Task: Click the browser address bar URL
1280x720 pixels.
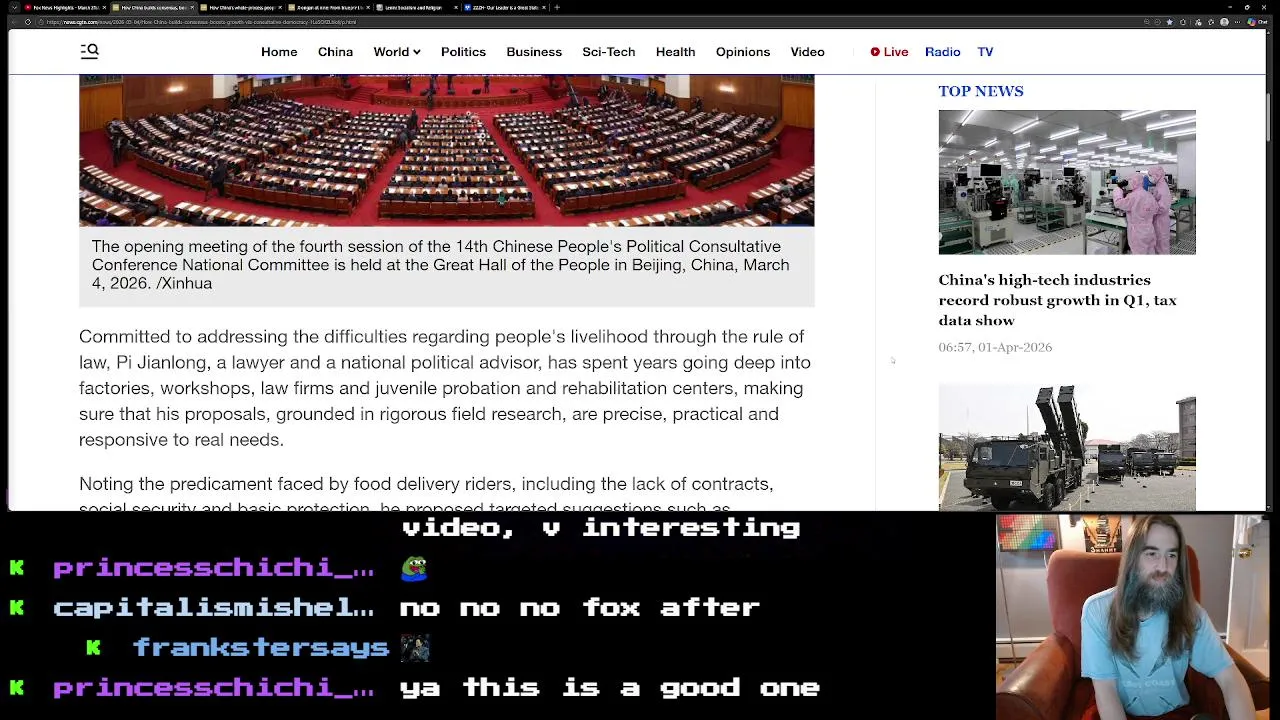Action: [200, 21]
